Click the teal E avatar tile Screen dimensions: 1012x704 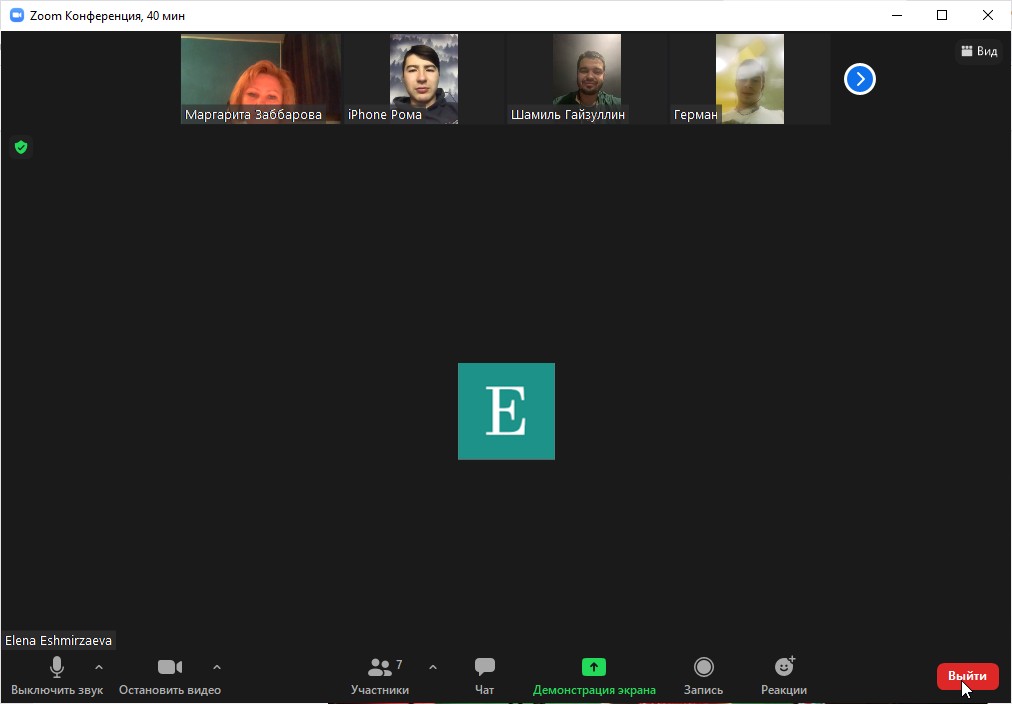point(506,411)
